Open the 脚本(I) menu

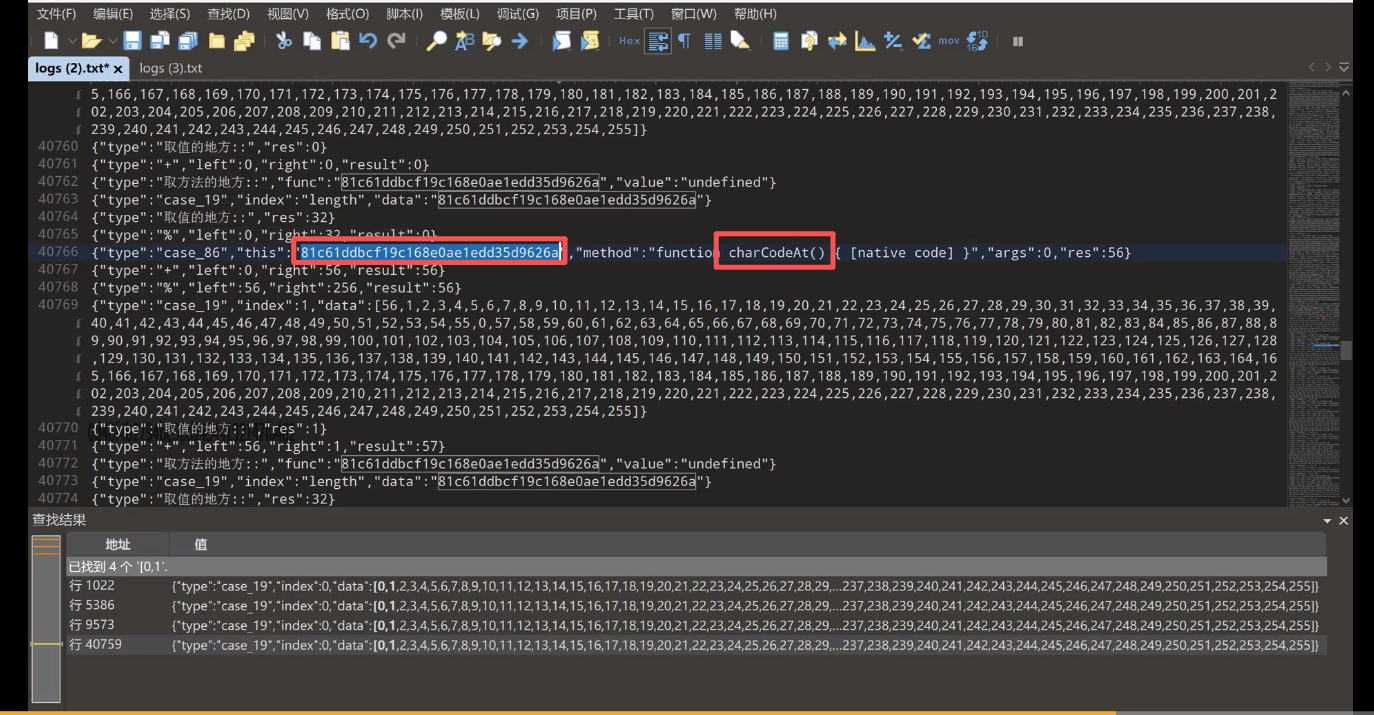click(404, 14)
